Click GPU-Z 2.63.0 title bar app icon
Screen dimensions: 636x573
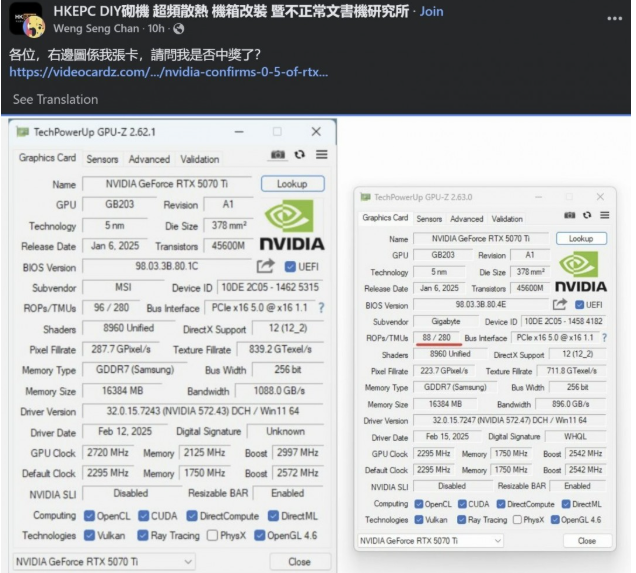coord(365,197)
